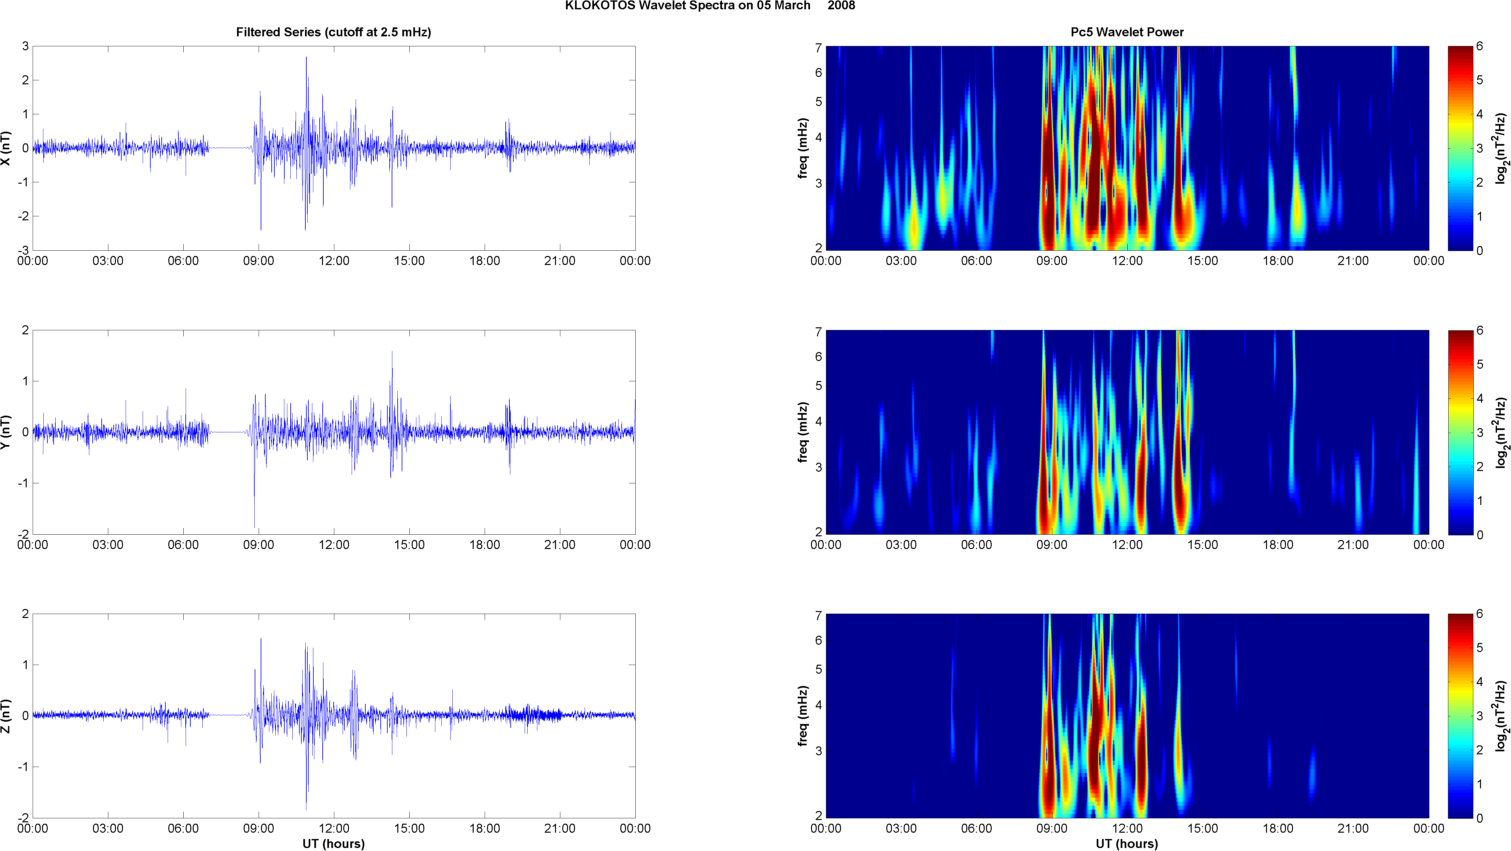Click the 15:00 tick under top spectrogram
Image resolution: width=1511 pixels, height=851 pixels.
point(1203,261)
